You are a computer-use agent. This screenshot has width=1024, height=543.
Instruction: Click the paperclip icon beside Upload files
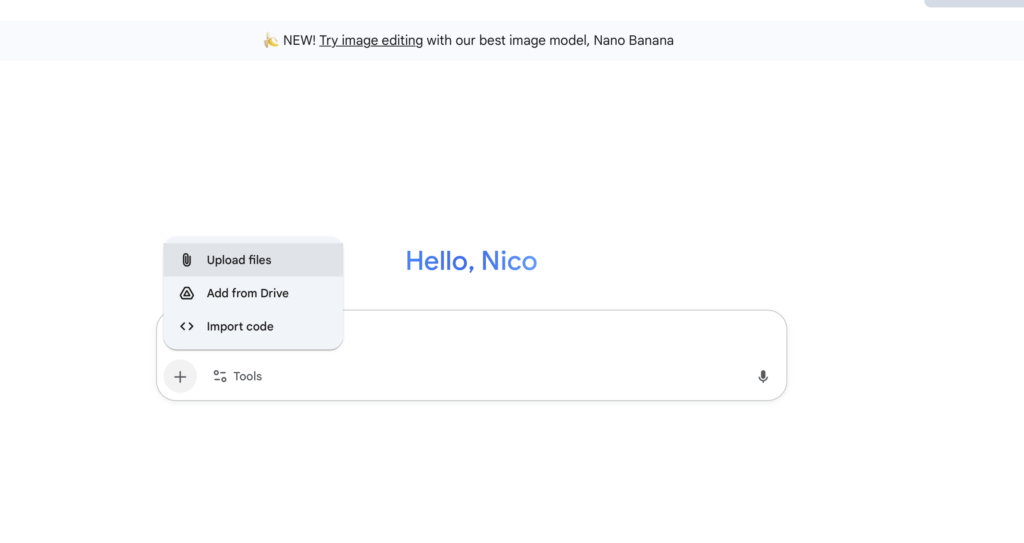pos(187,260)
